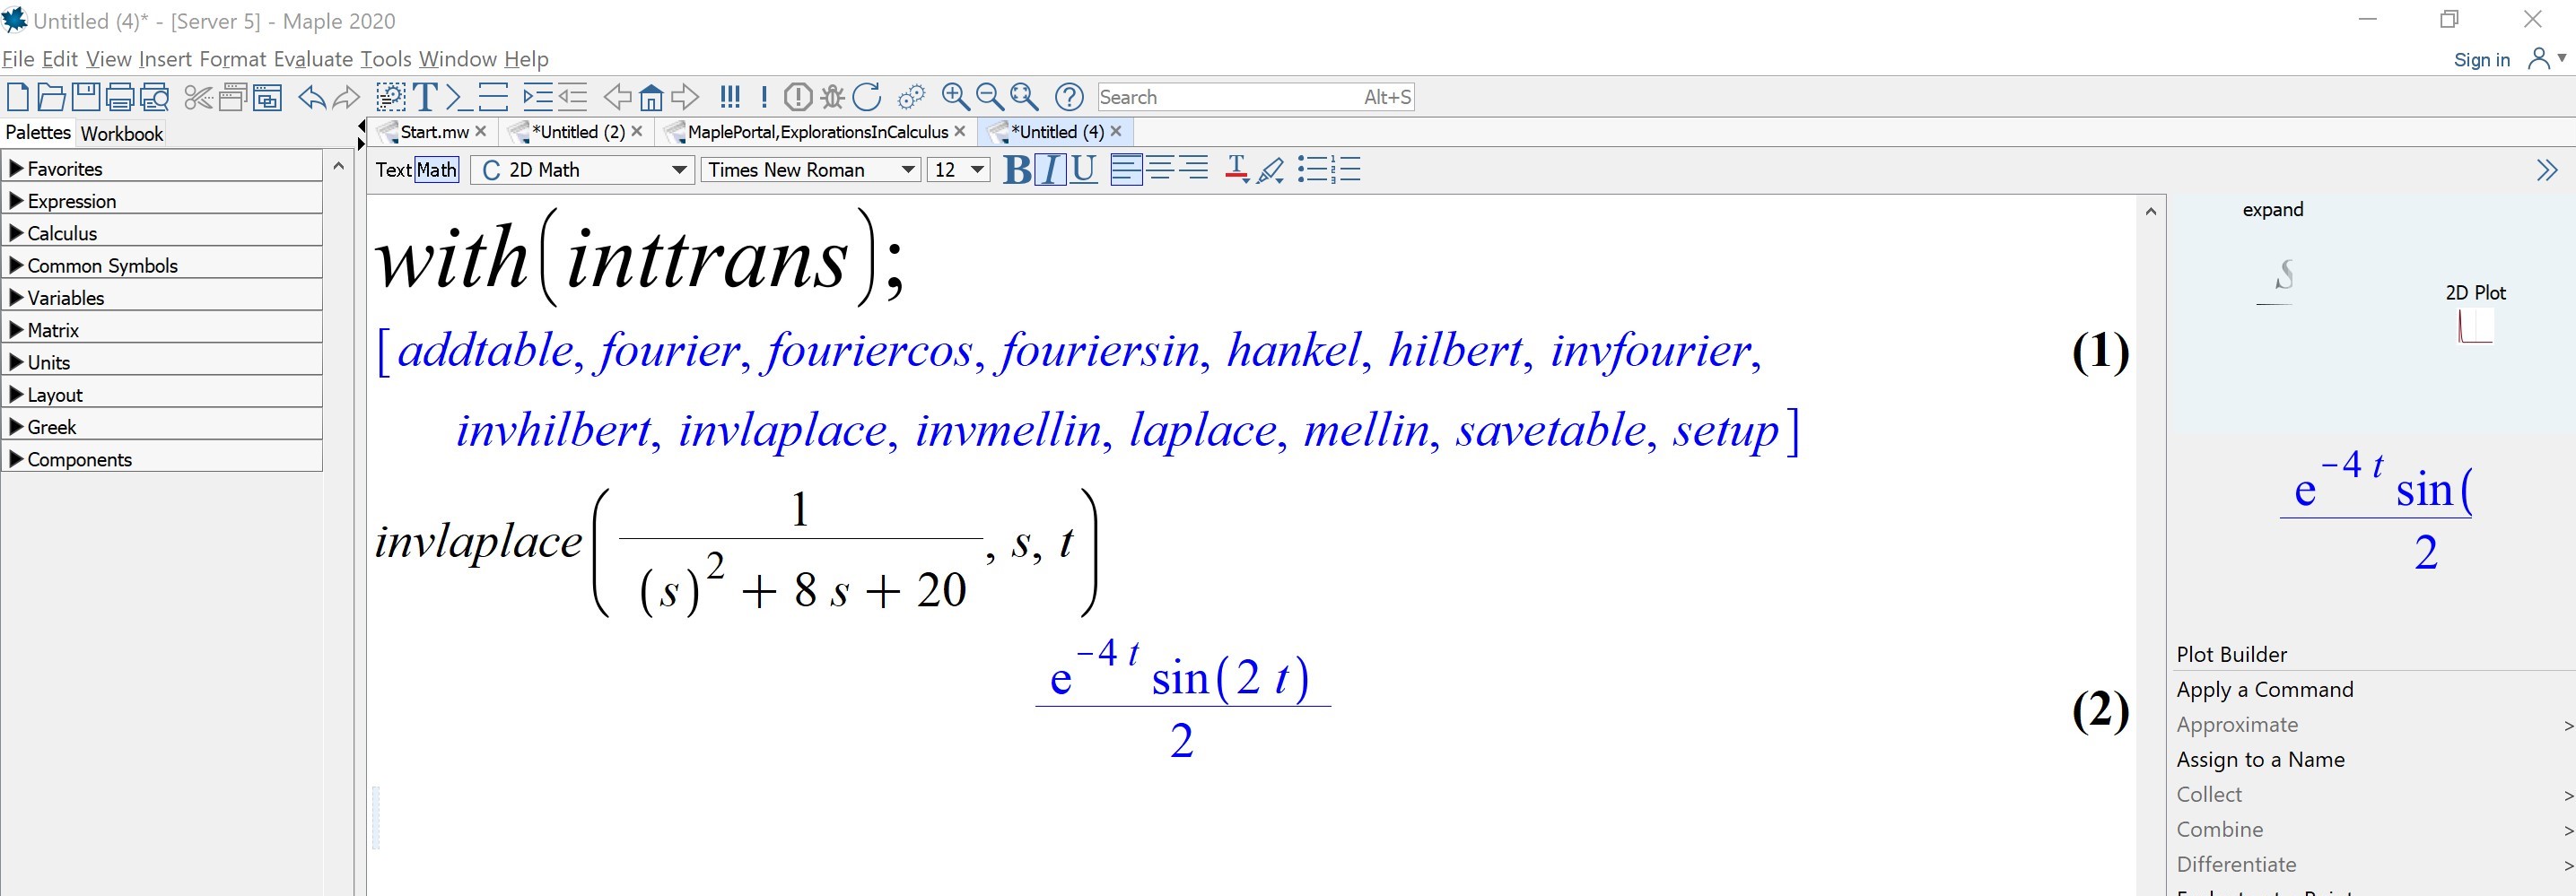Go to the home page via the house icon
This screenshot has width=2576, height=896.
pyautogui.click(x=651, y=97)
